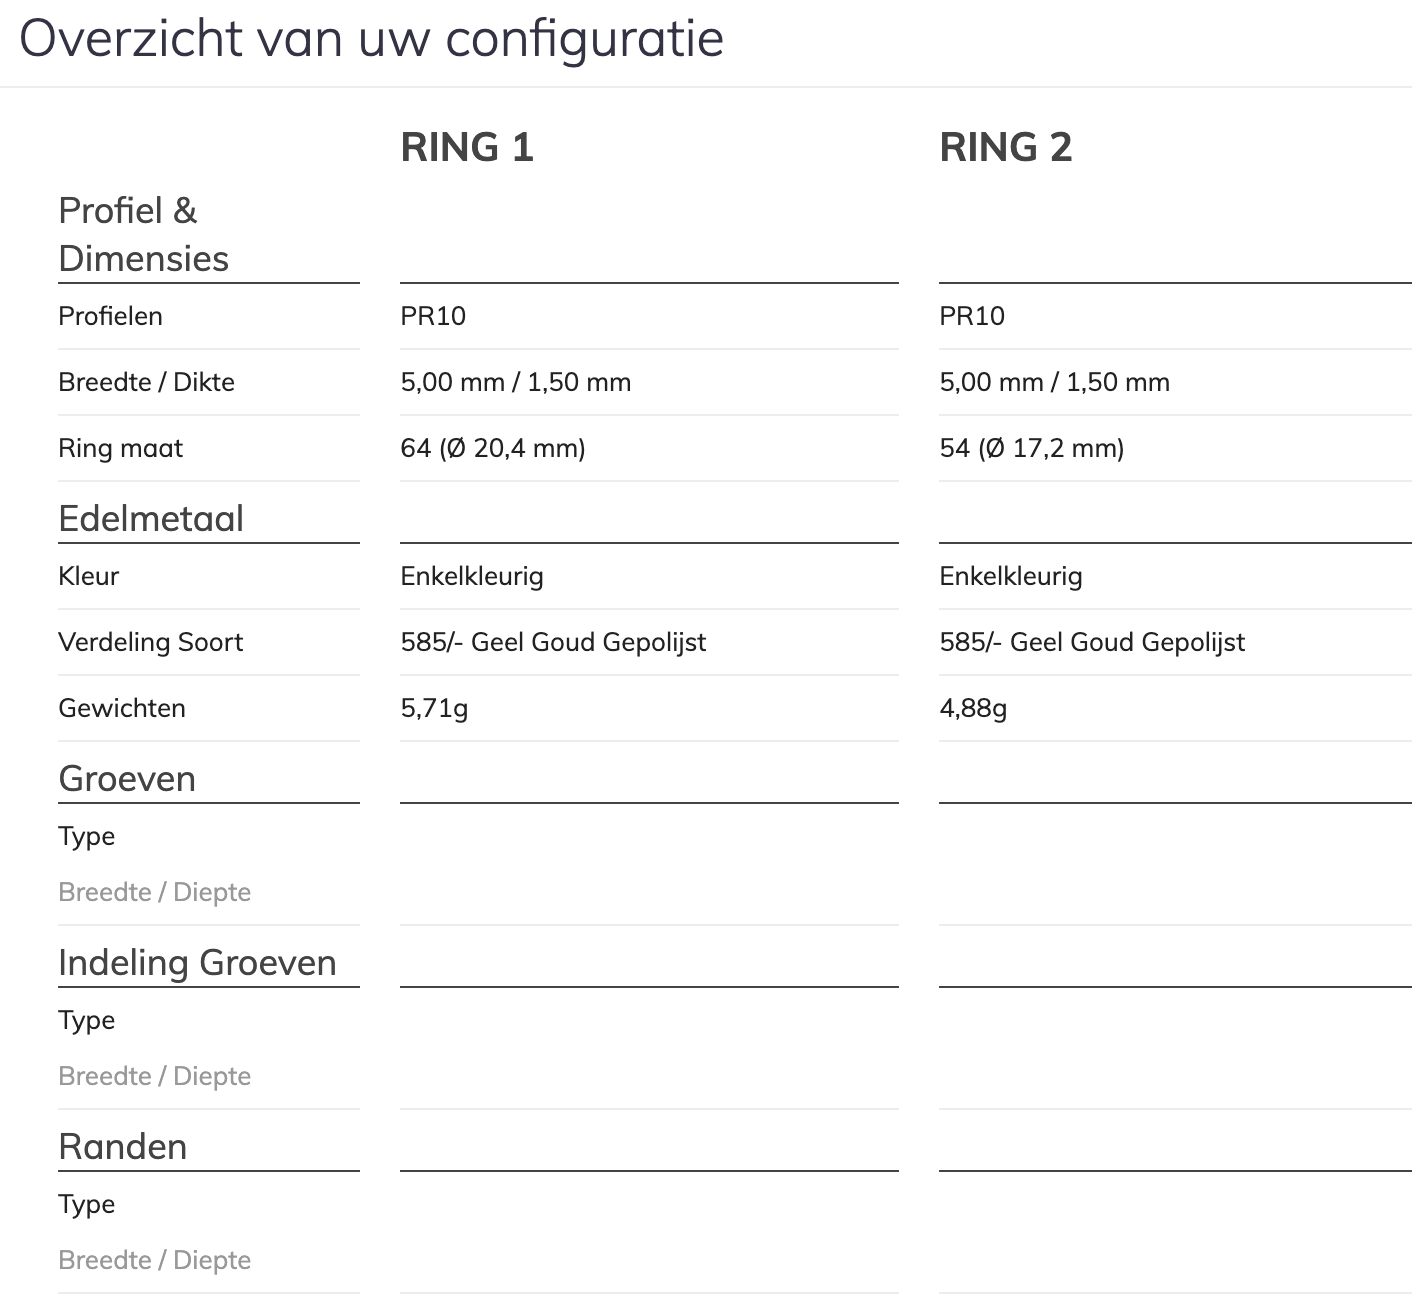The width and height of the screenshot is (1412, 1294).
Task: Click the "Profiel & Dimensies" section heading
Action: coord(143,235)
